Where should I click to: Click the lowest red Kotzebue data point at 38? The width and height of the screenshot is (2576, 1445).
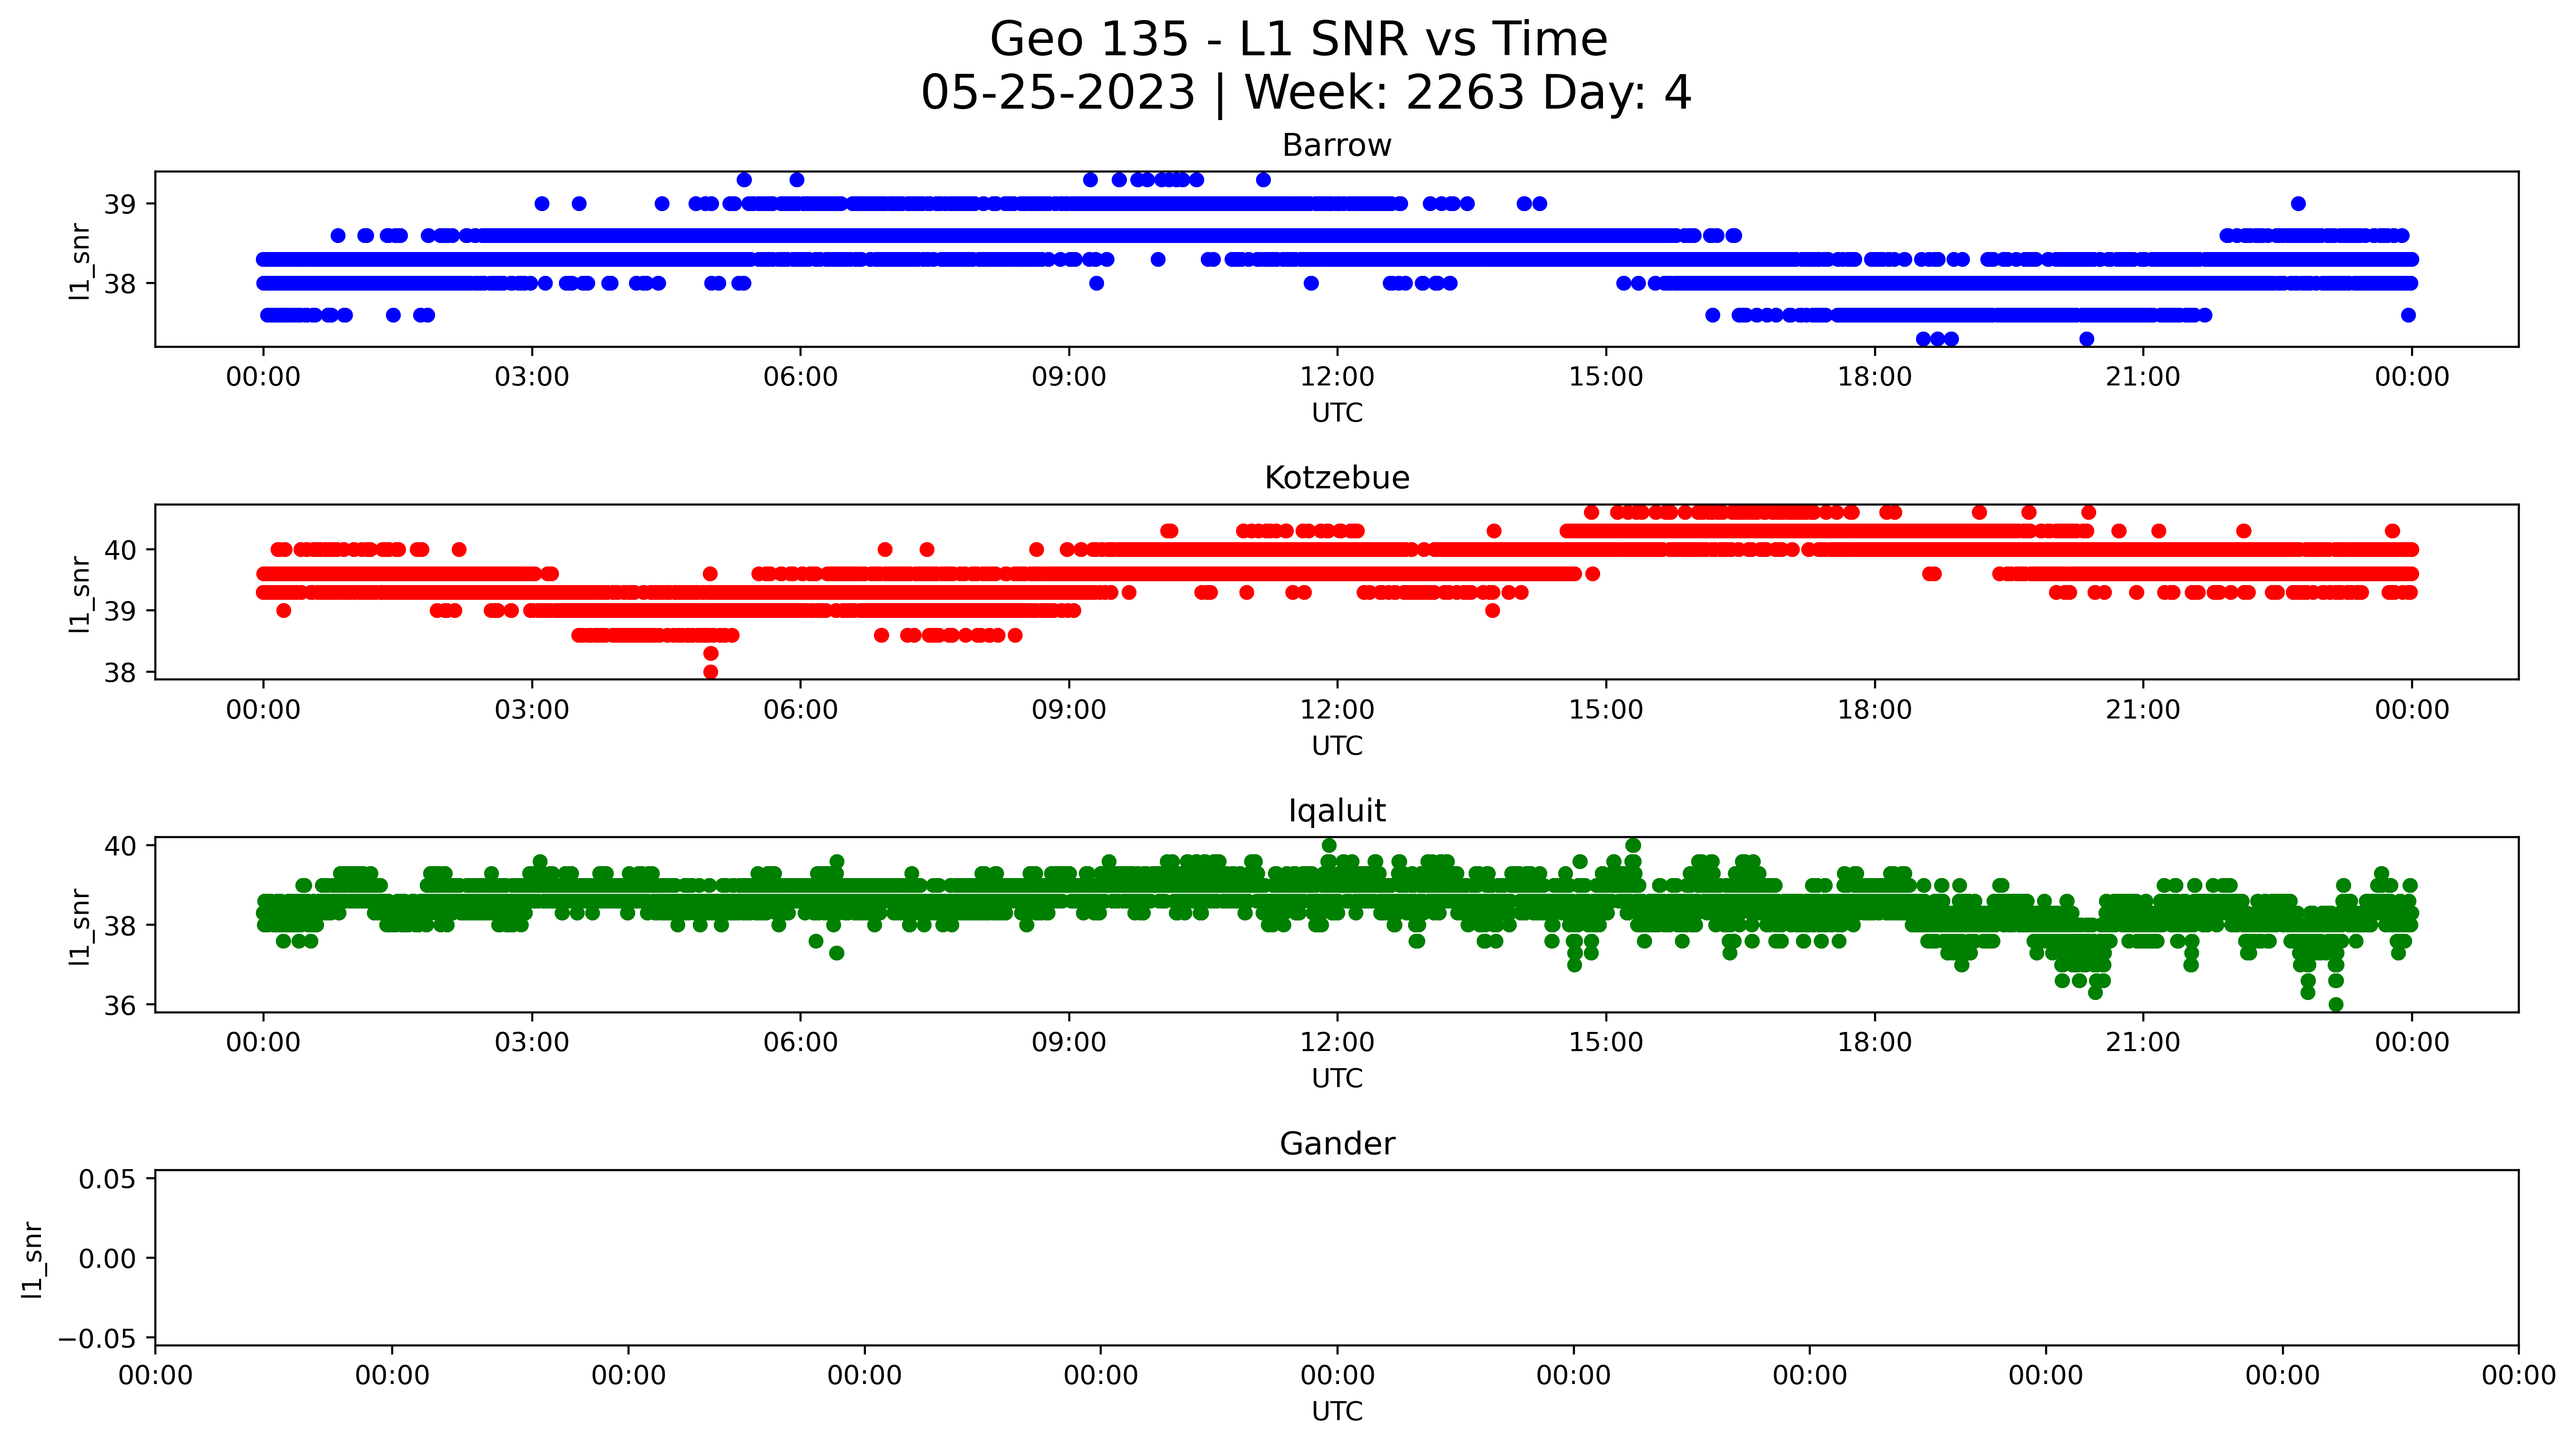coord(711,672)
